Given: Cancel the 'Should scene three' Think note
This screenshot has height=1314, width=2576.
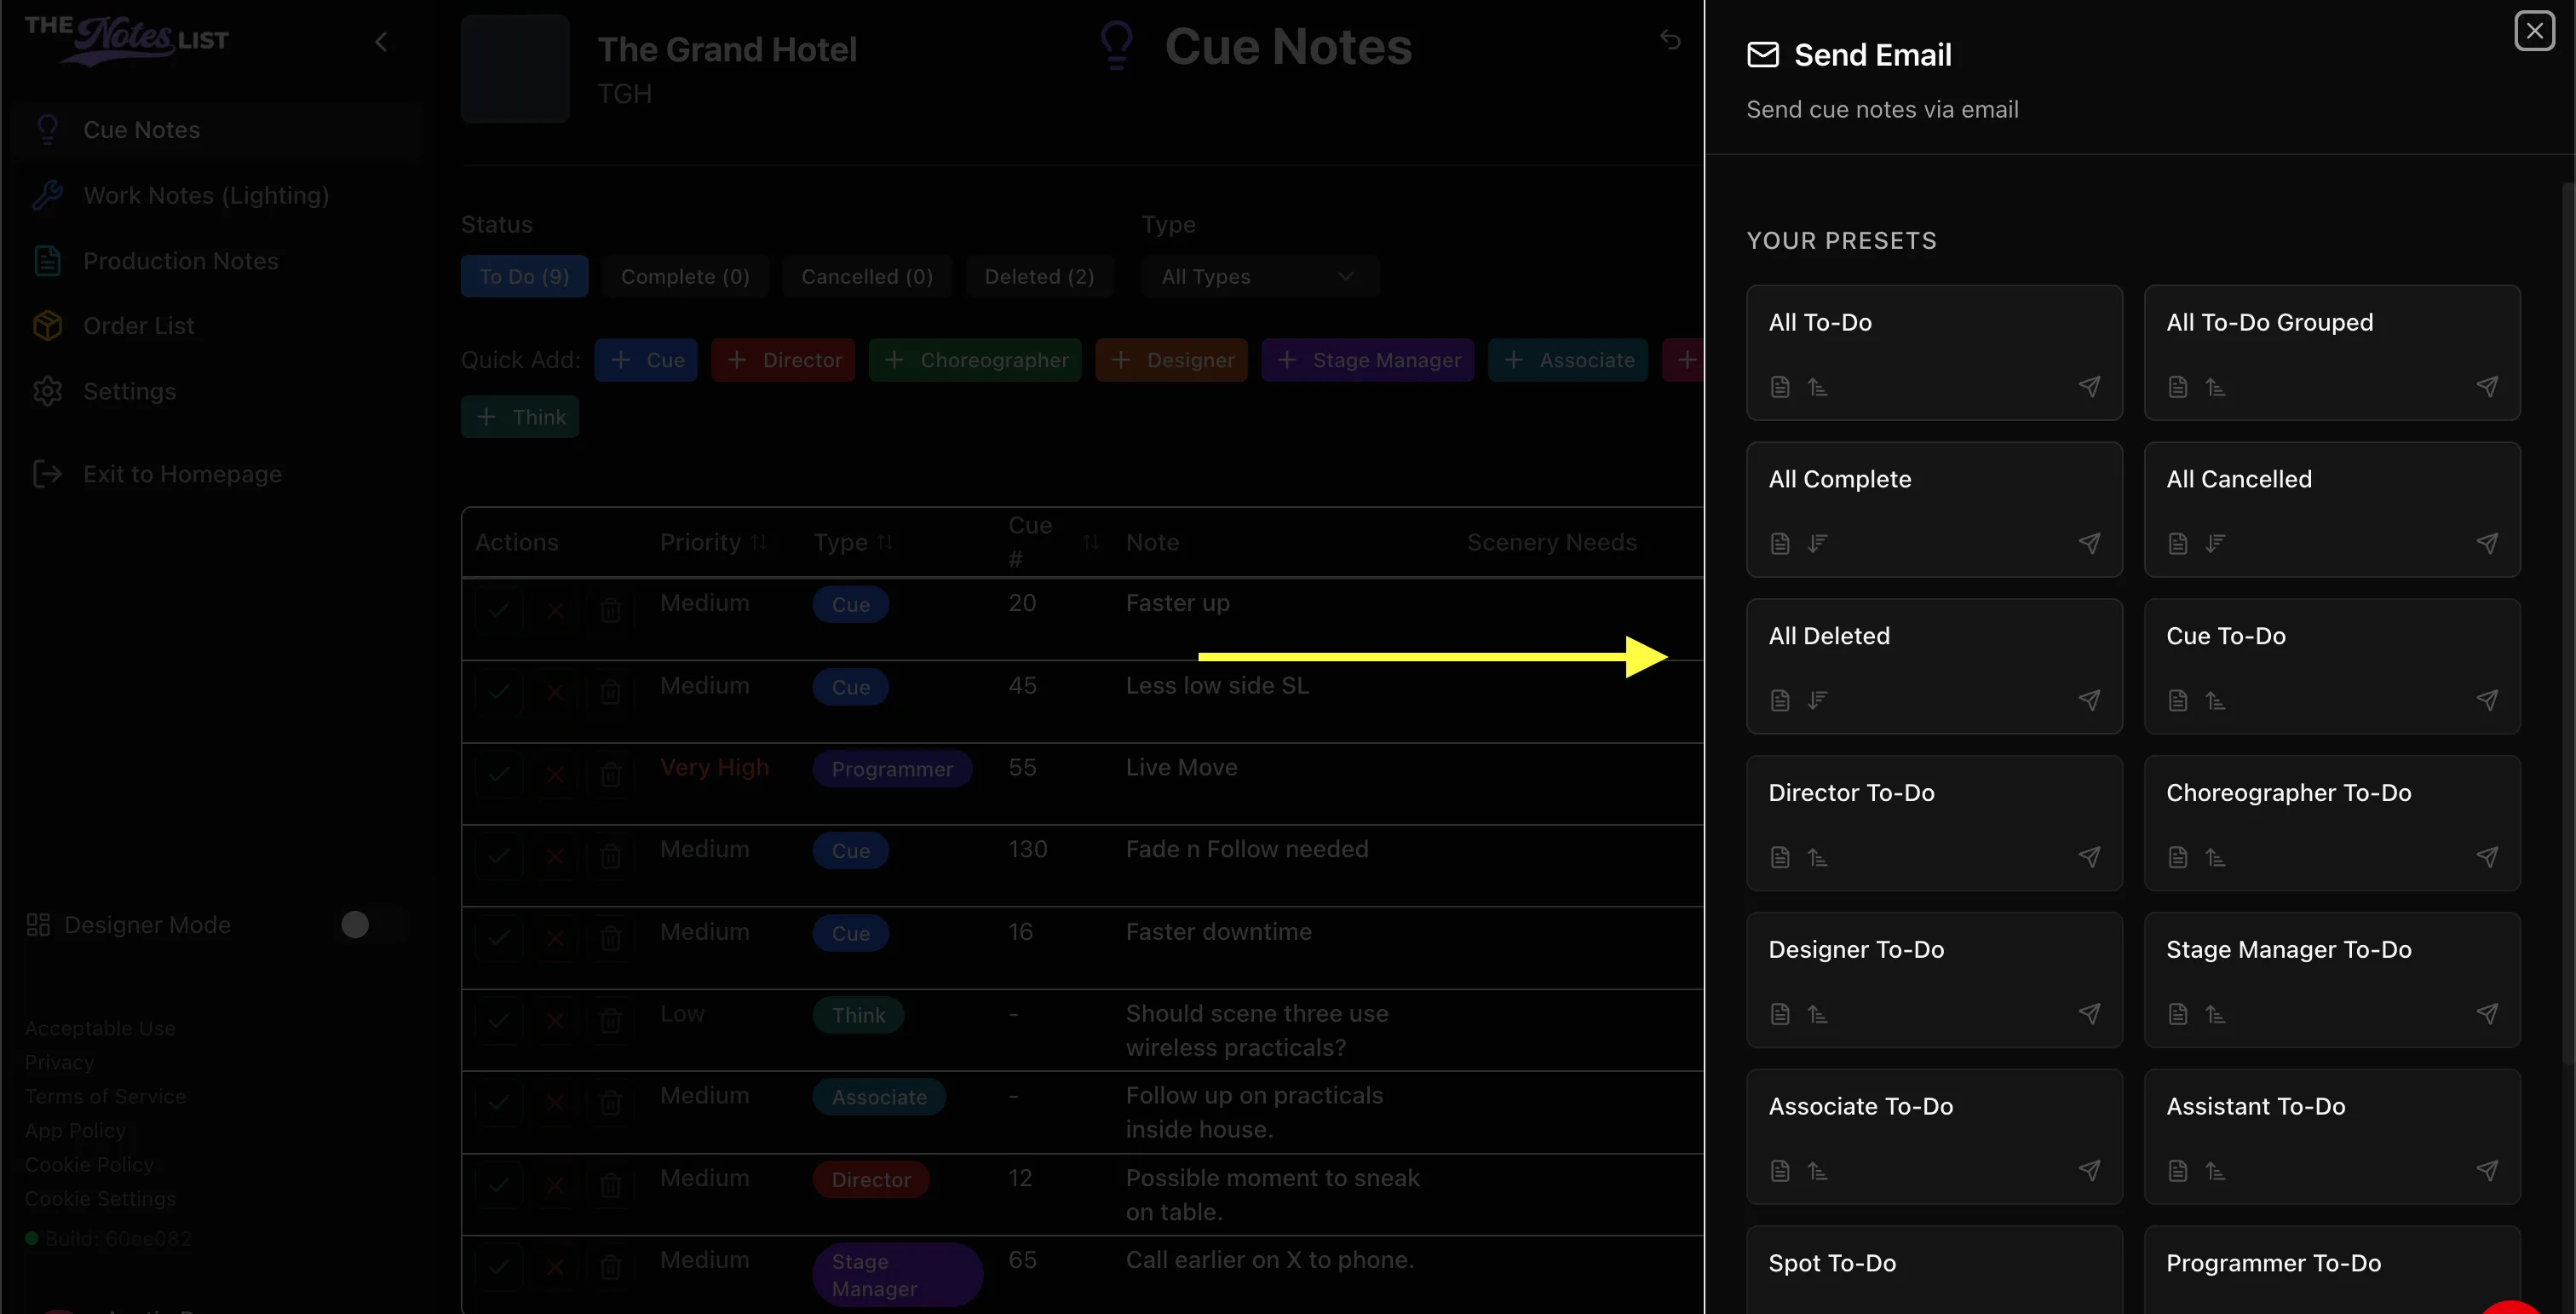Looking at the screenshot, I should pos(555,1020).
